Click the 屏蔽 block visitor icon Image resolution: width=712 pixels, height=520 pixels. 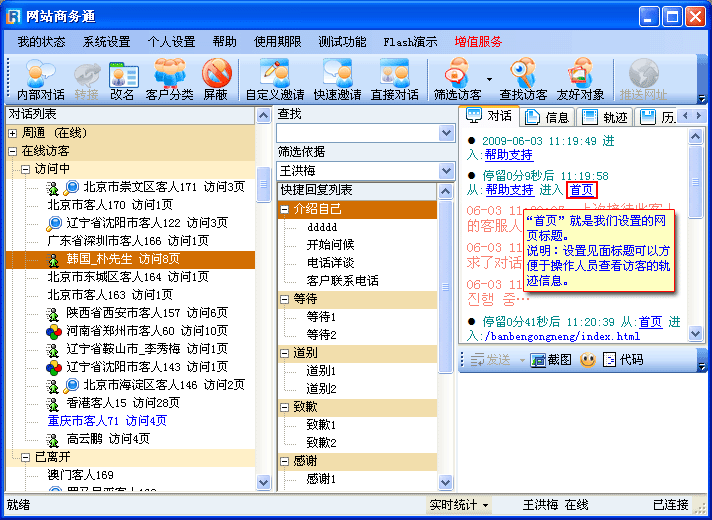tap(216, 79)
